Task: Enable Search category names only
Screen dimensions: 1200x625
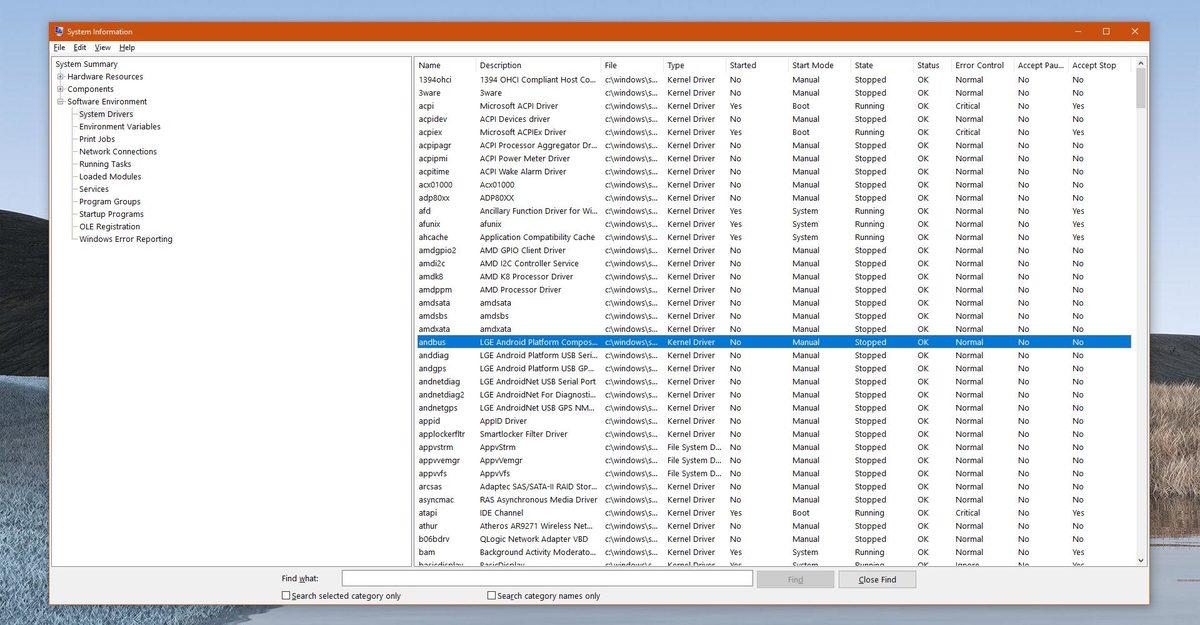Action: click(x=490, y=595)
